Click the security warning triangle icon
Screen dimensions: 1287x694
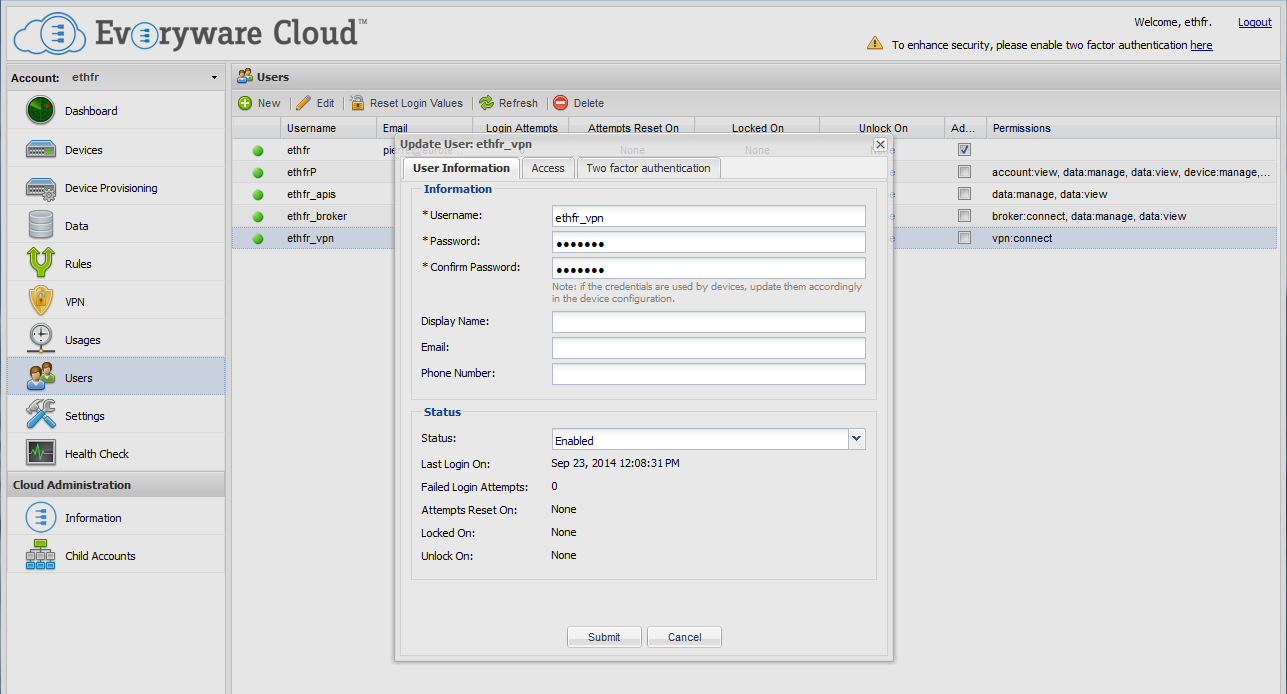click(x=875, y=44)
